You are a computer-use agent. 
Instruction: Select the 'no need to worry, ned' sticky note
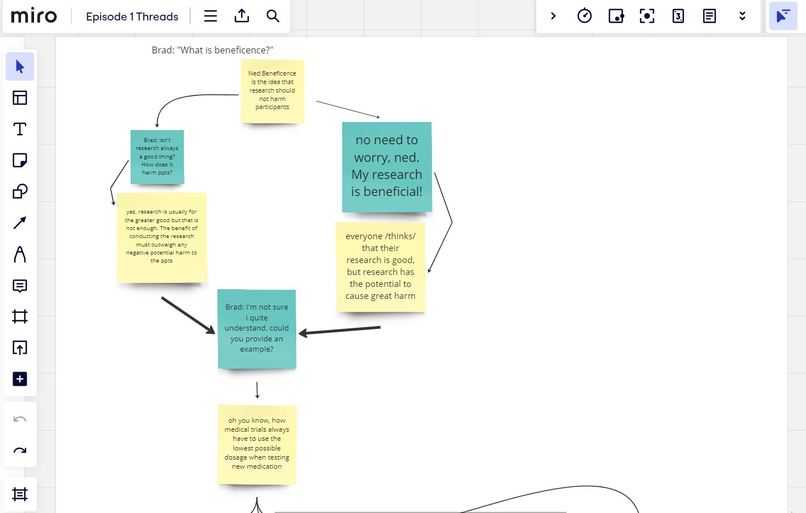click(387, 167)
